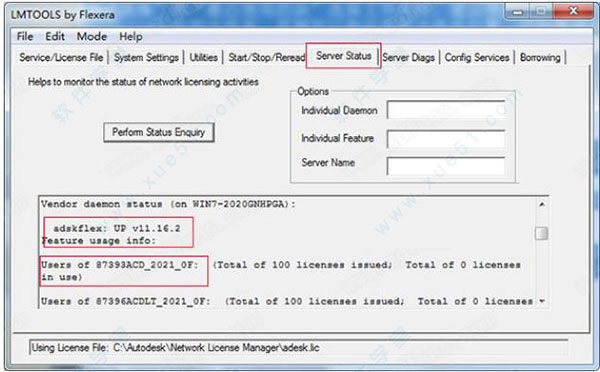This screenshot has width=600, height=372.
Task: Switch to Config Services tab
Action: [477, 57]
